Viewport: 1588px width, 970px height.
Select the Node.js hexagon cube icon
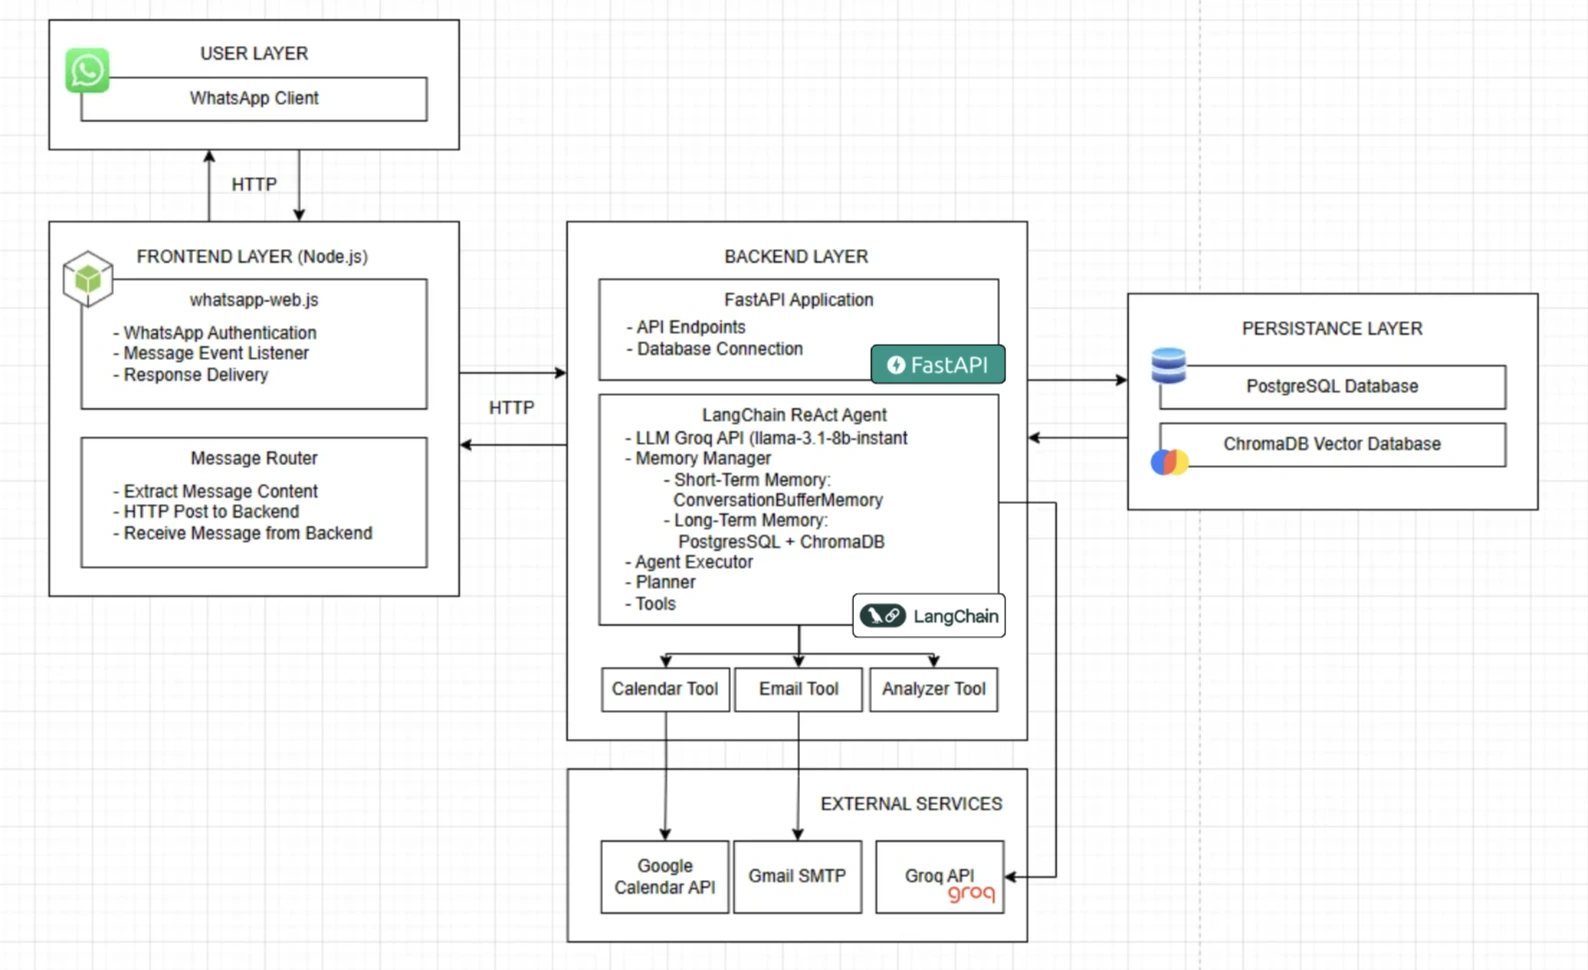[x=88, y=279]
